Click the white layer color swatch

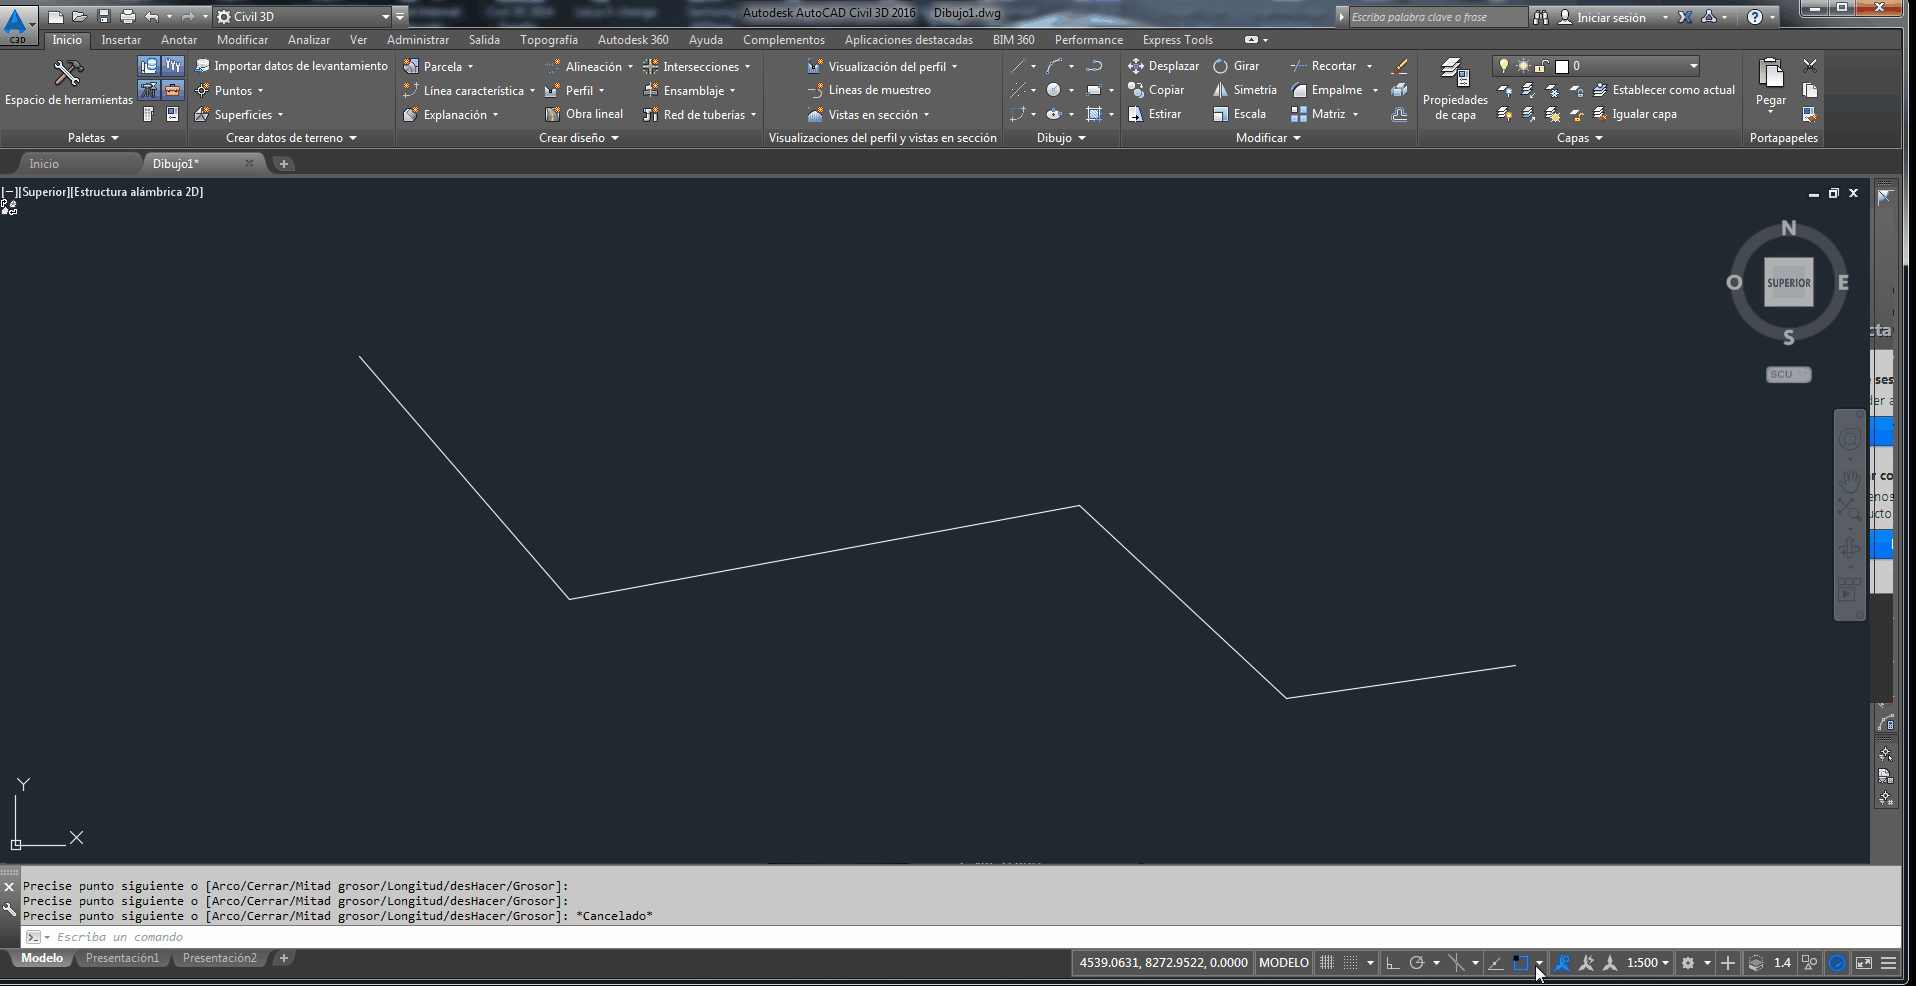[x=1562, y=67]
